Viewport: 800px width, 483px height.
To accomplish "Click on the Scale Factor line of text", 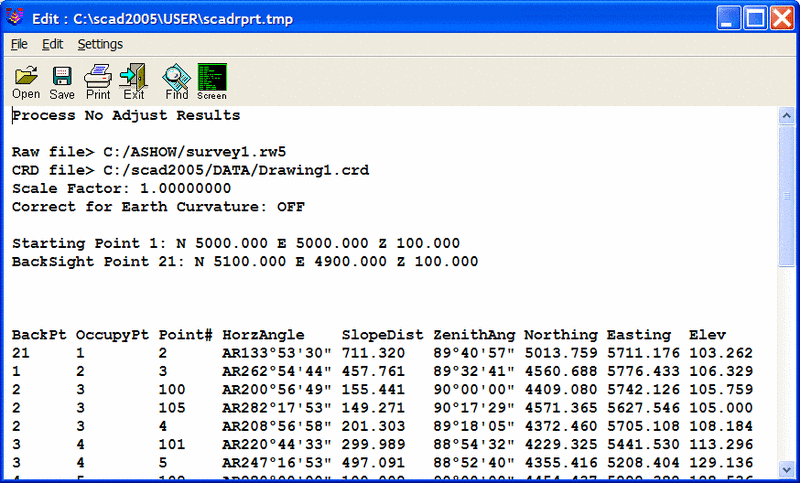I will [121, 189].
